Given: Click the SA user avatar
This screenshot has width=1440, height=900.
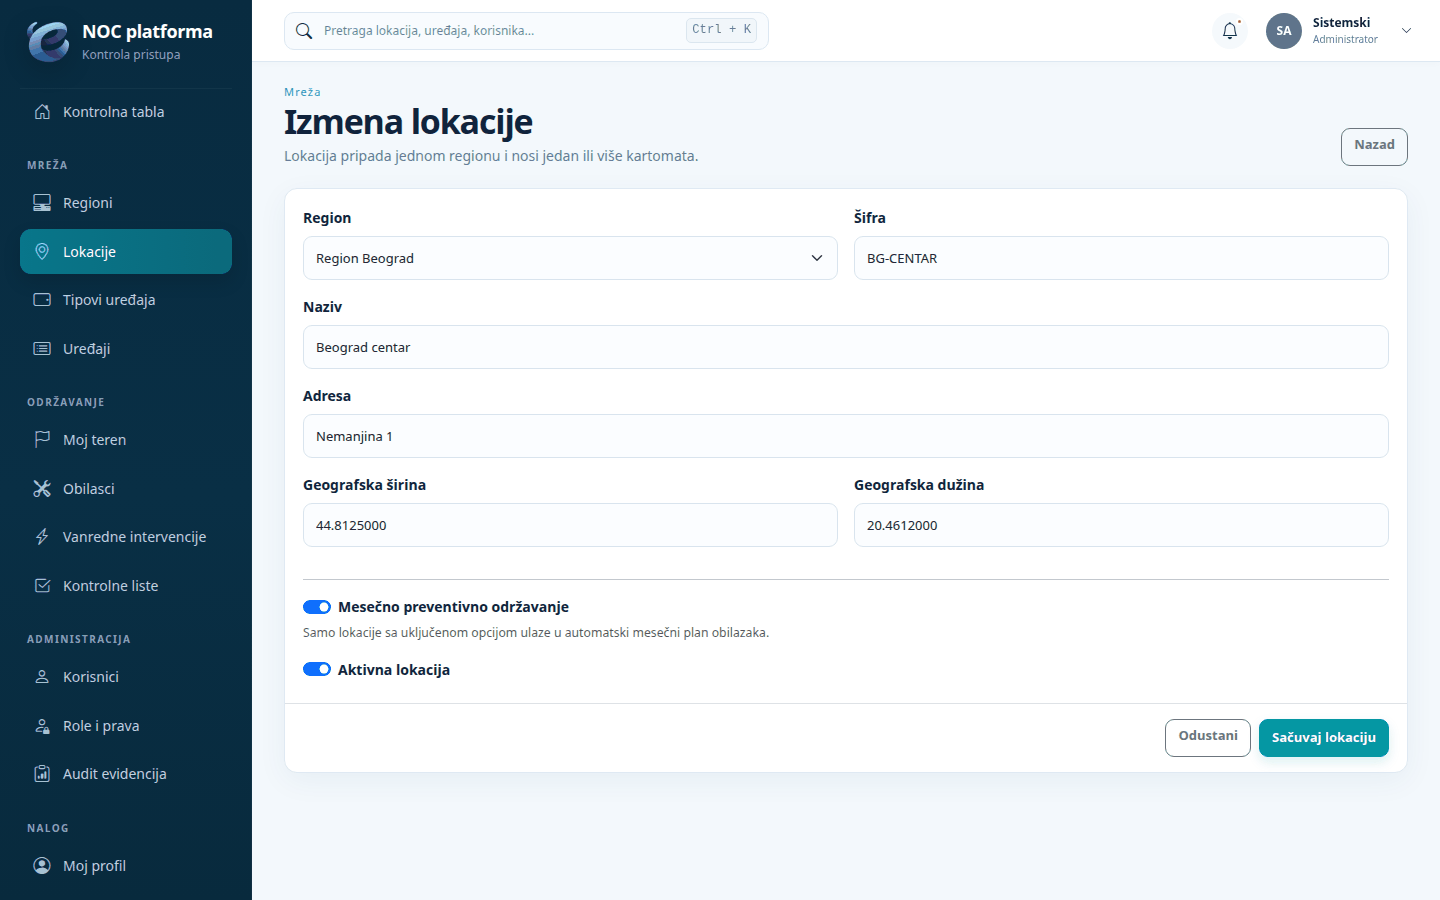Looking at the screenshot, I should (x=1284, y=31).
